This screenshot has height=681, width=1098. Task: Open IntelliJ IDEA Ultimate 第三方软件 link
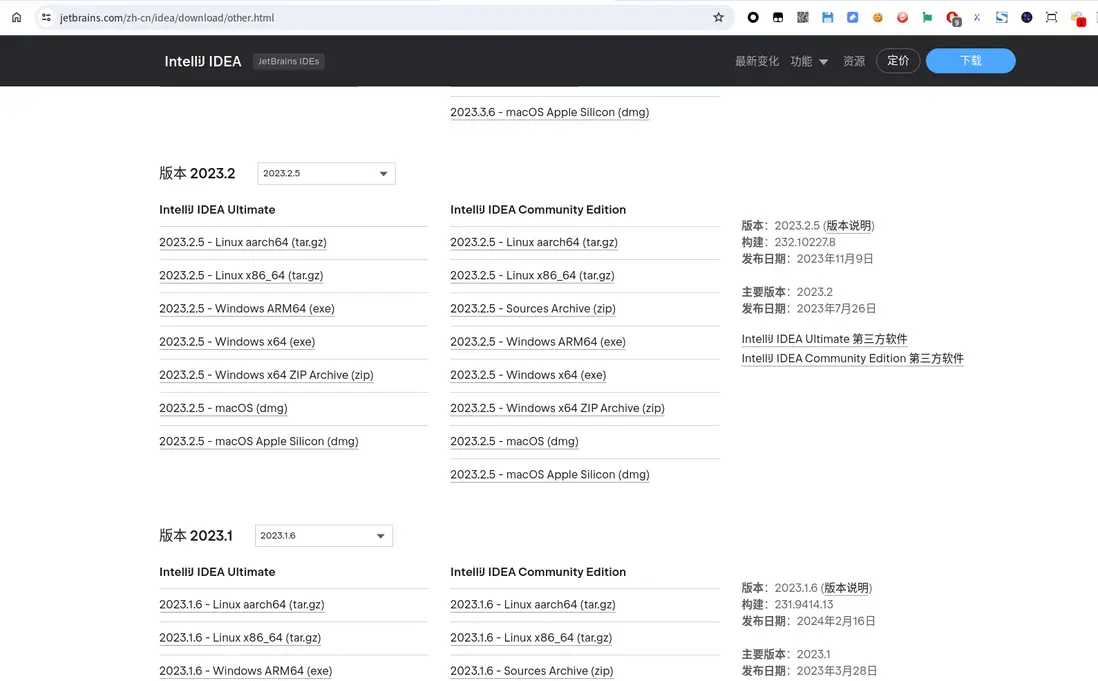click(x=824, y=339)
